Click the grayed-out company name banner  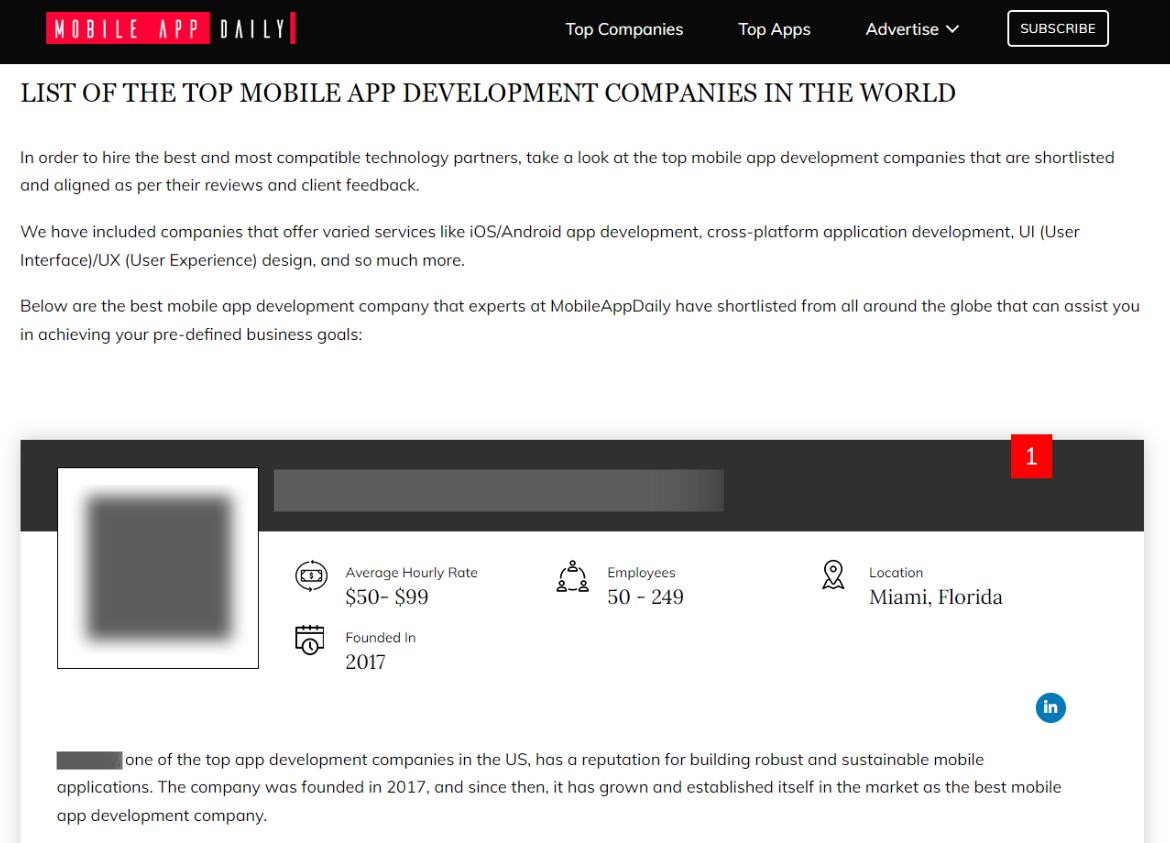tap(498, 490)
